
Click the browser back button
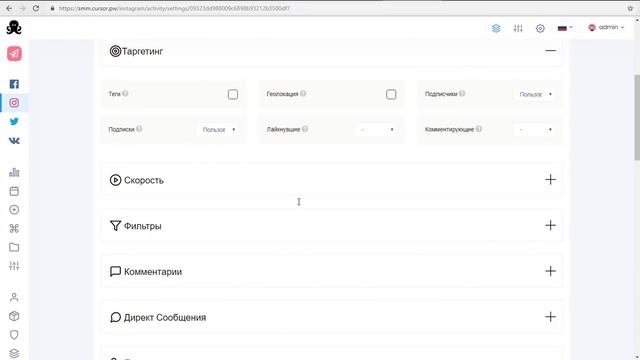pos(9,8)
